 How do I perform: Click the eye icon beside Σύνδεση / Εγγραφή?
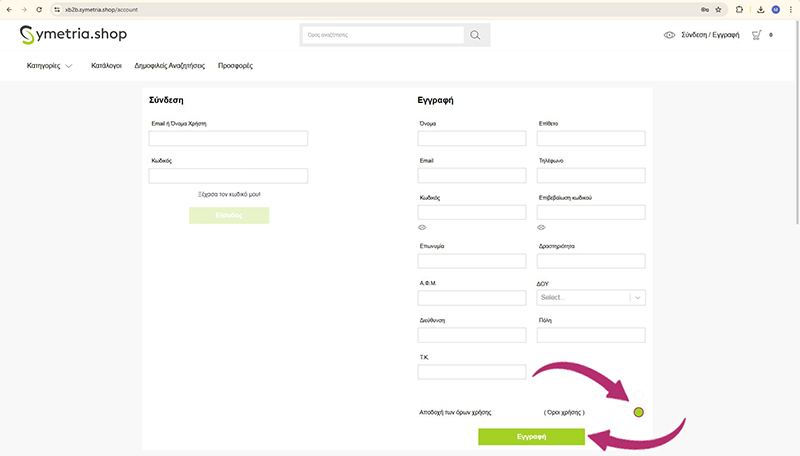[670, 35]
